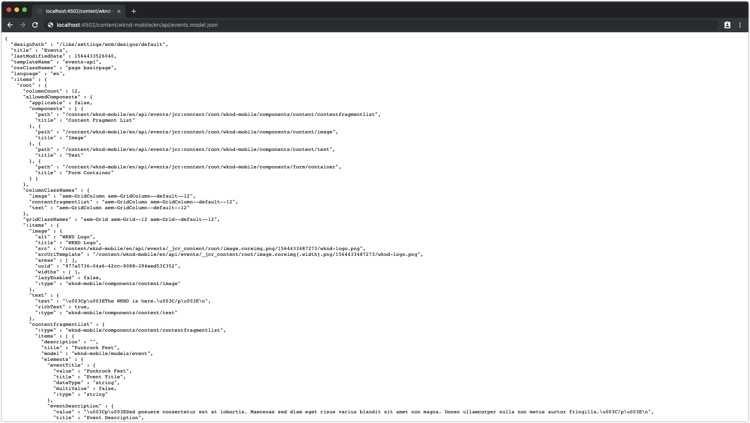The height and width of the screenshot is (423, 750).
Task: Click the "The WKND is here" text line
Action: [x=122, y=301]
